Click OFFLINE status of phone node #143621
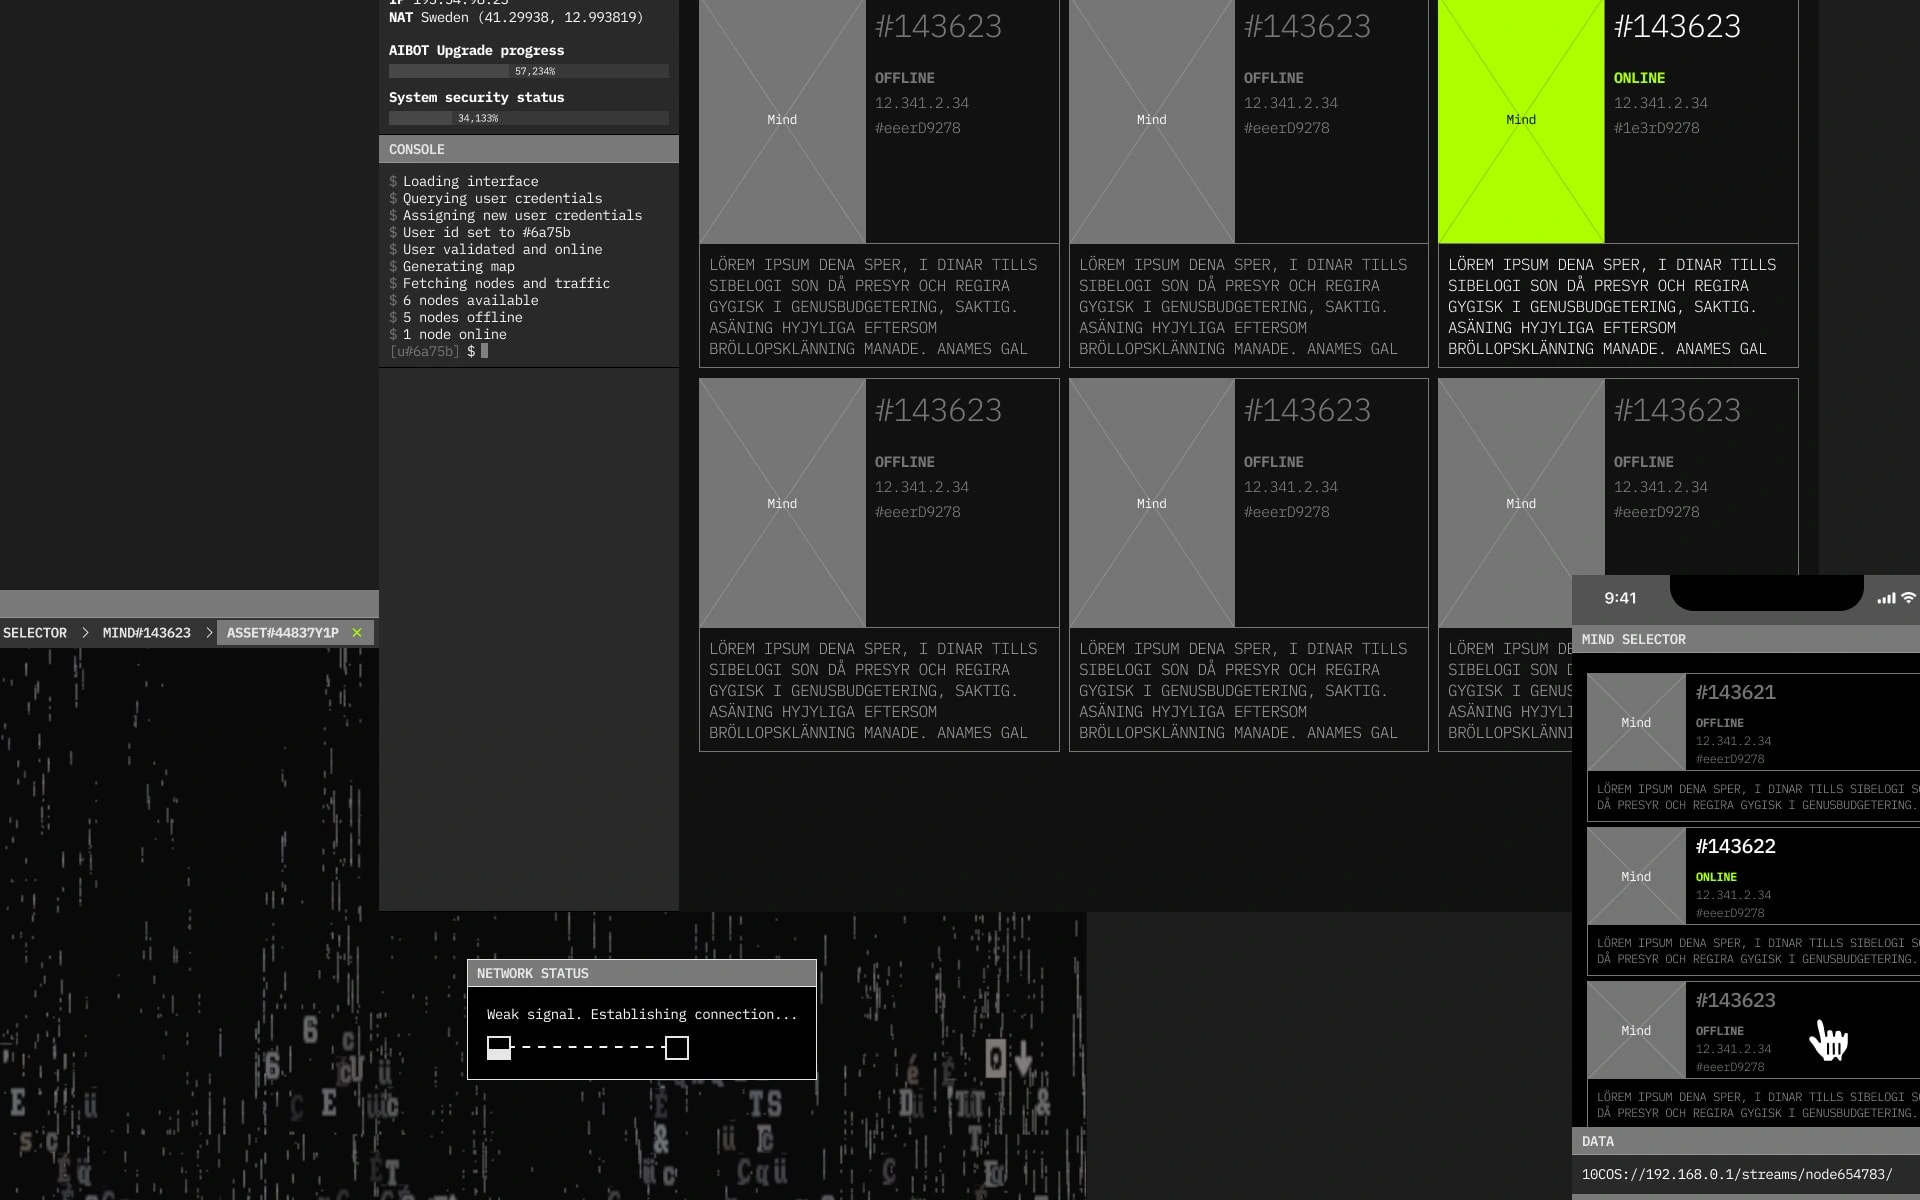 1719,723
